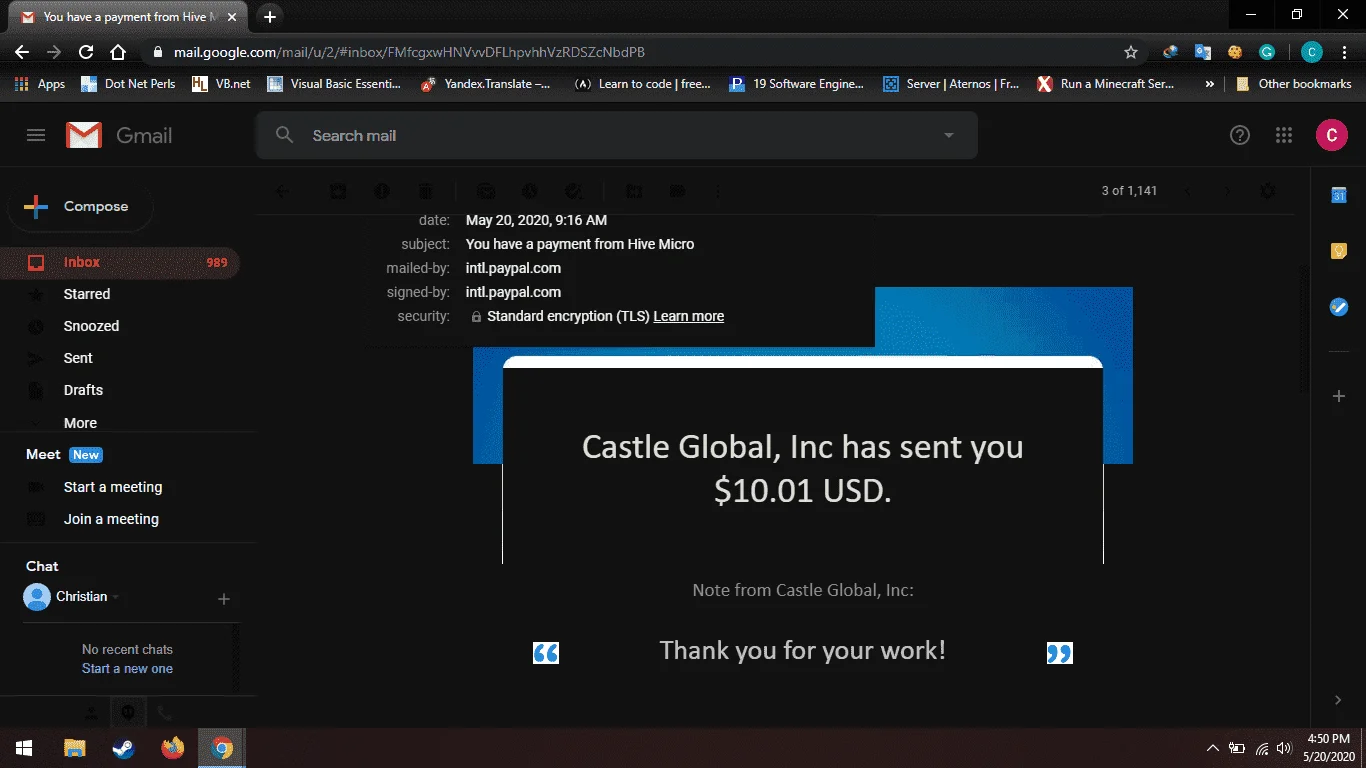Go to the newer email arrow
The height and width of the screenshot is (768, 1366).
1188,191
